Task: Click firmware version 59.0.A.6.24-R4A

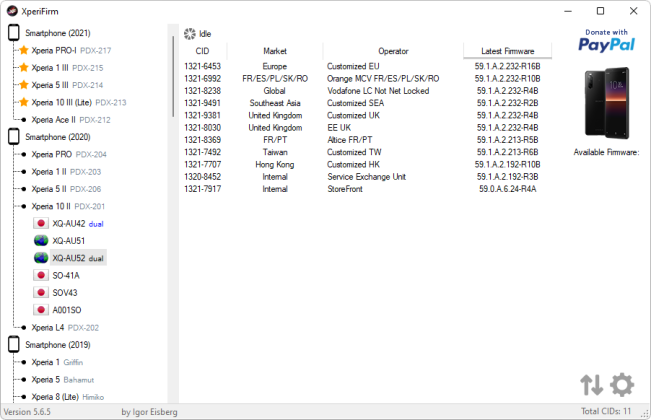Action: [507, 189]
